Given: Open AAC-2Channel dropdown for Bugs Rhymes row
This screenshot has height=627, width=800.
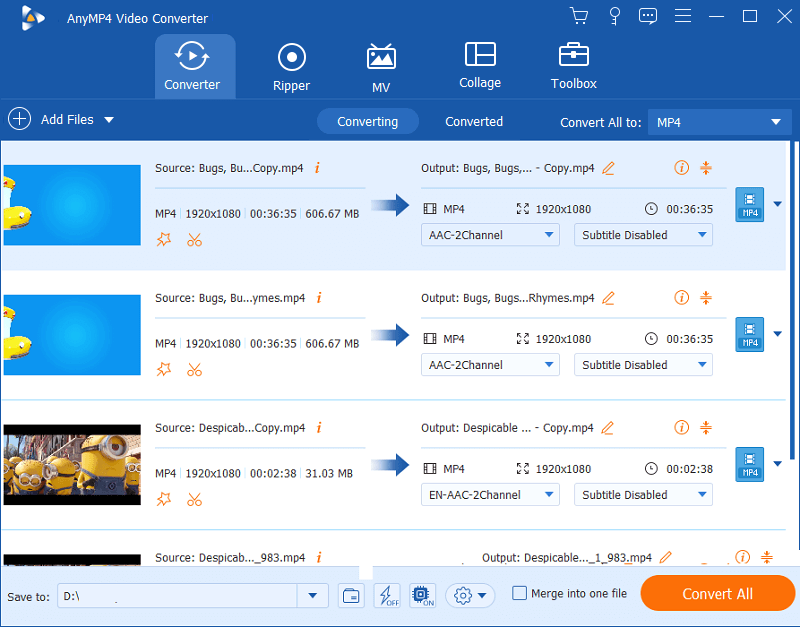Looking at the screenshot, I should pyautogui.click(x=490, y=365).
